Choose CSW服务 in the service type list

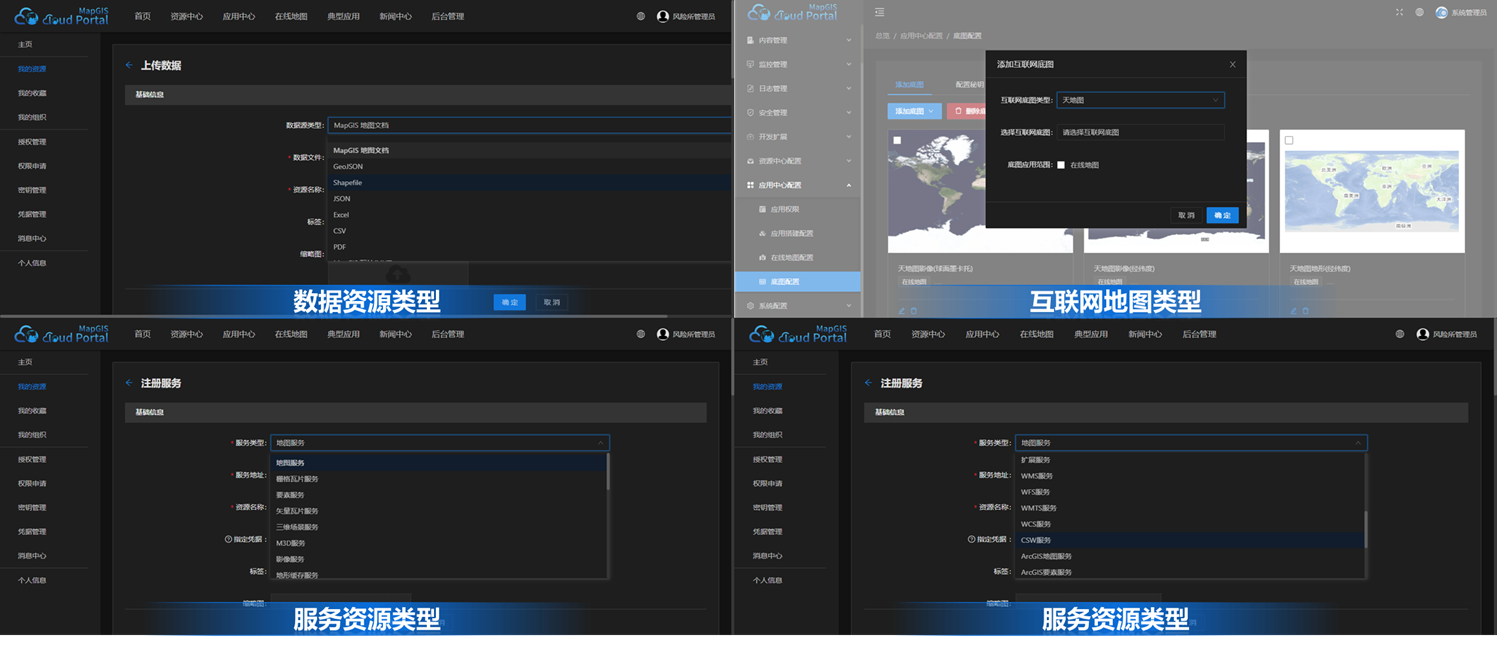point(1189,540)
